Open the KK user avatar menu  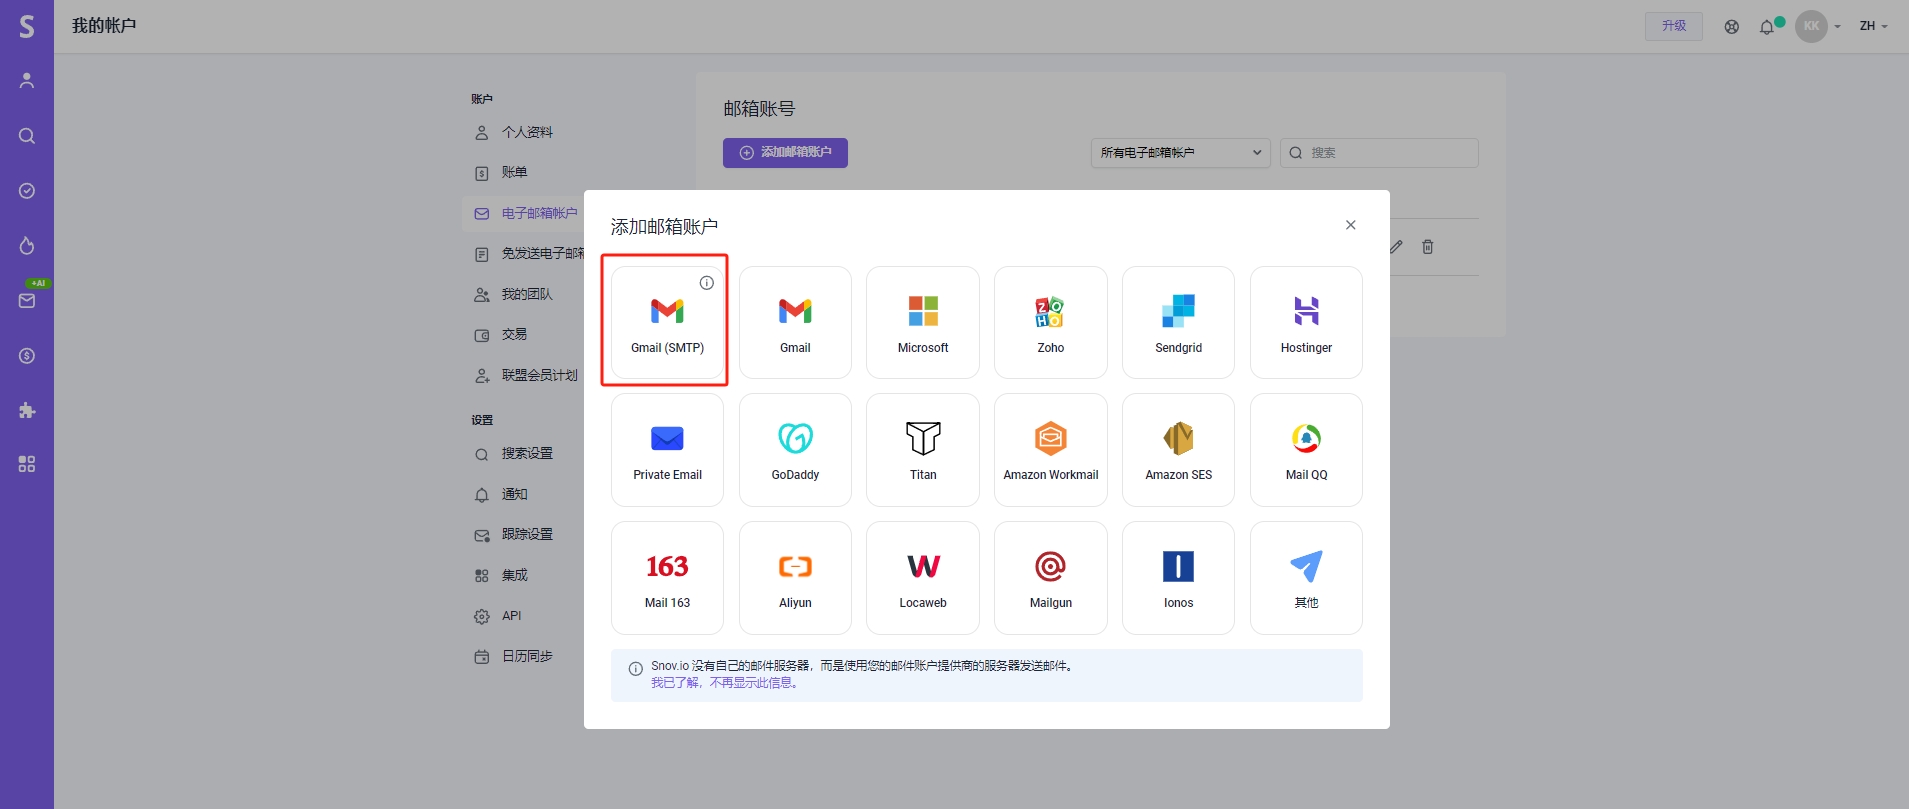pyautogui.click(x=1812, y=26)
